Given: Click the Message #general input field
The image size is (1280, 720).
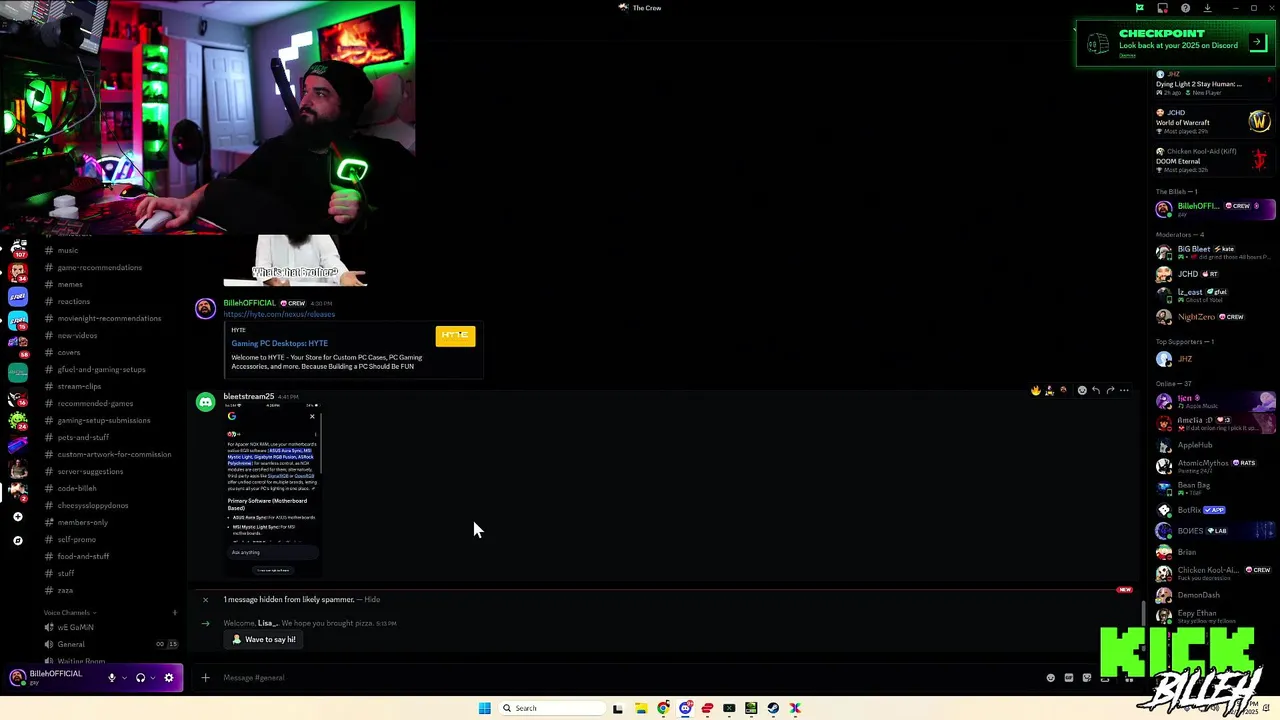Looking at the screenshot, I should pyautogui.click(x=620, y=677).
